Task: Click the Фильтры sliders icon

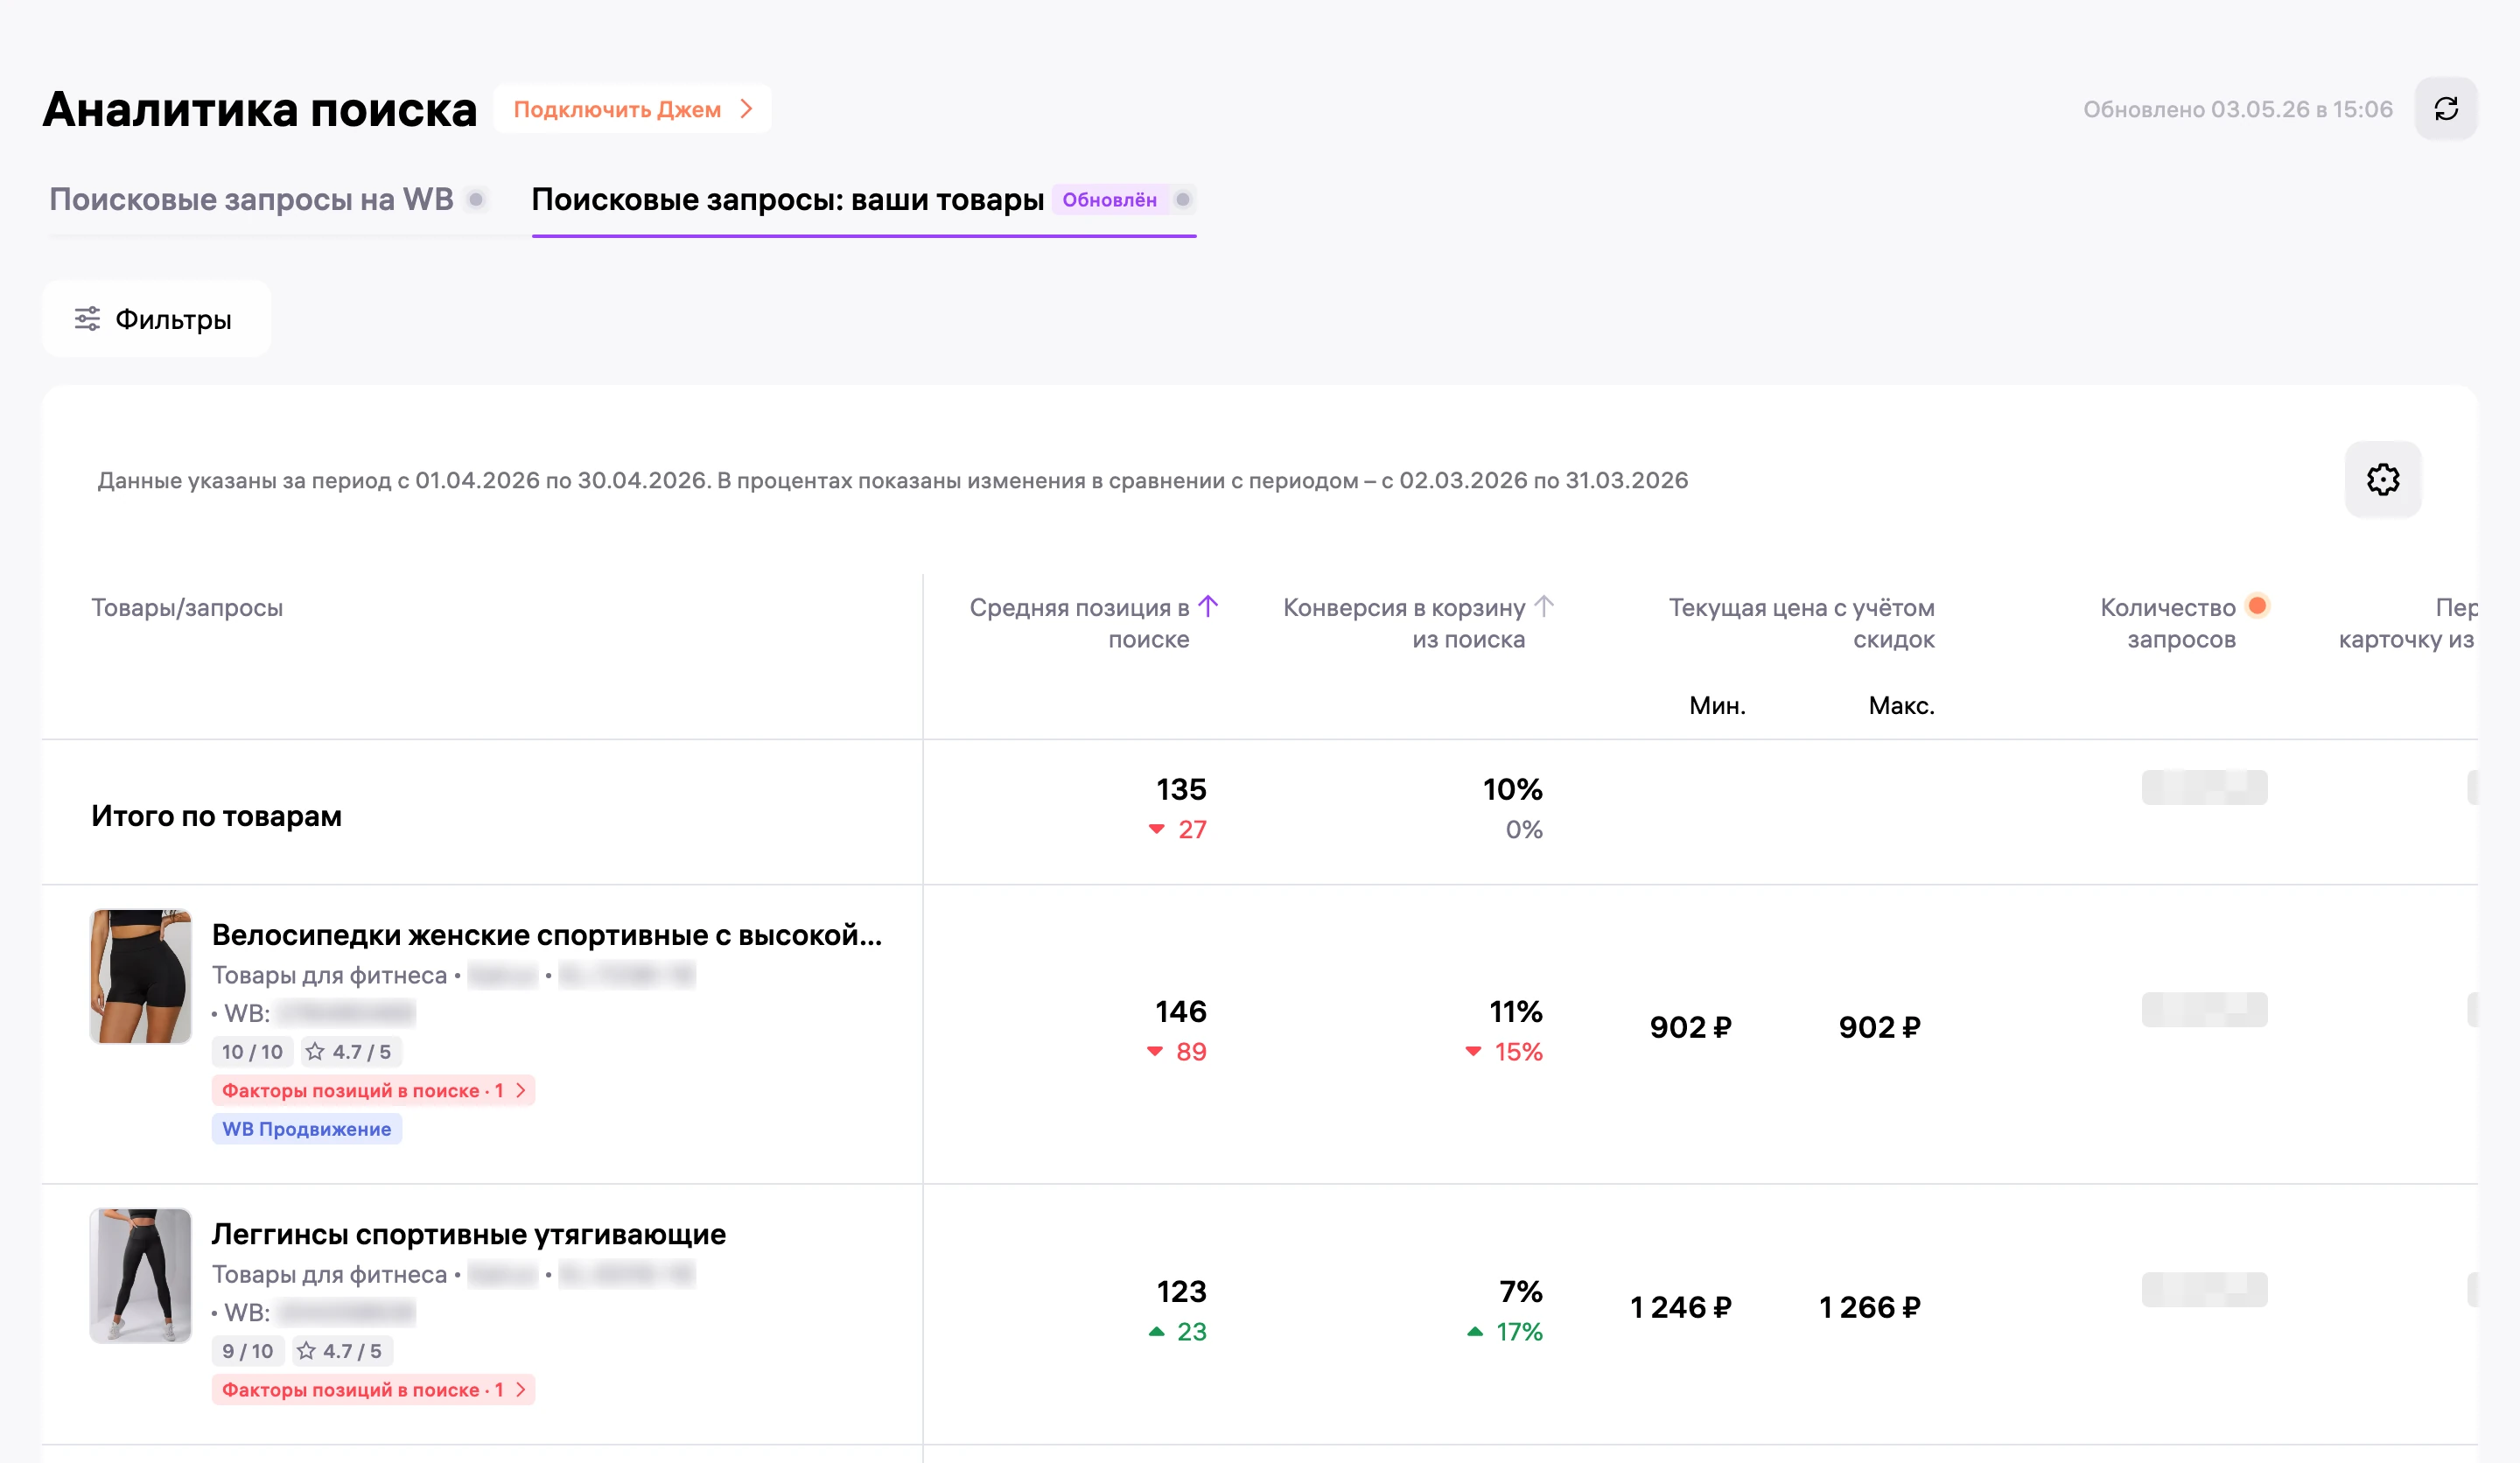Action: (88, 319)
